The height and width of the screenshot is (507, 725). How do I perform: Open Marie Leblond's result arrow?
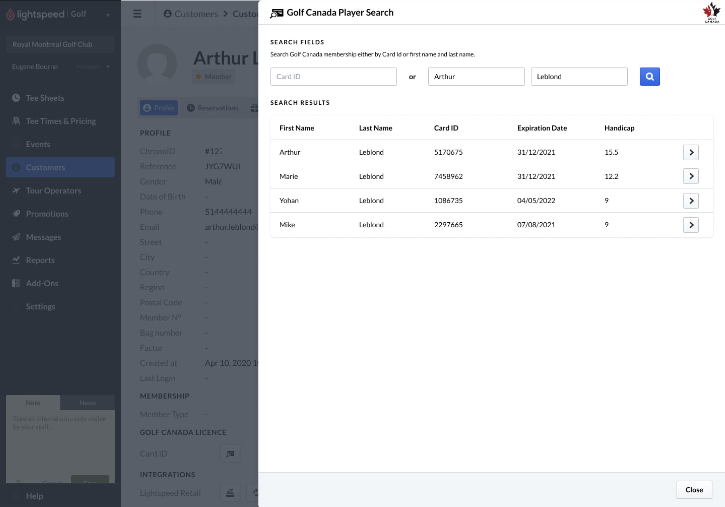click(690, 176)
